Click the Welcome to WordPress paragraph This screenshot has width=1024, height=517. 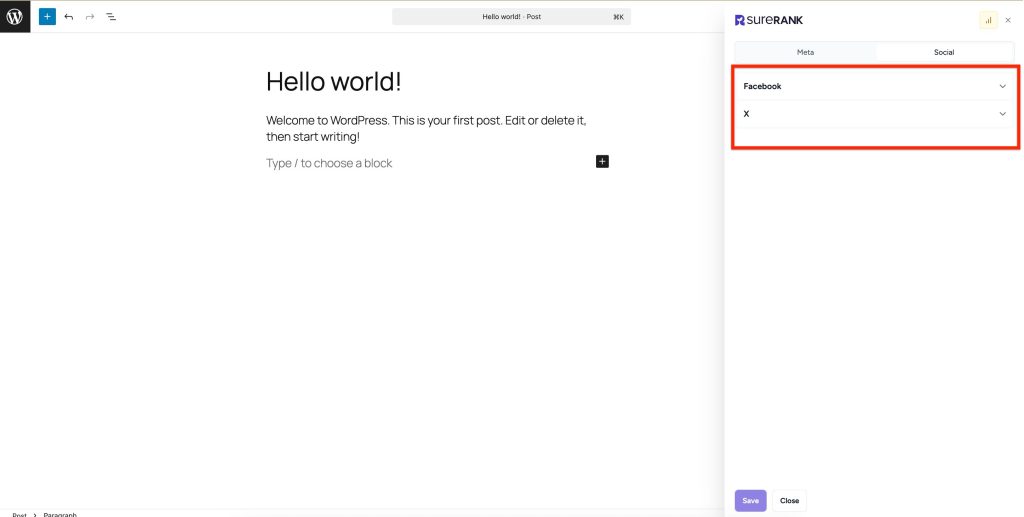click(x=426, y=129)
